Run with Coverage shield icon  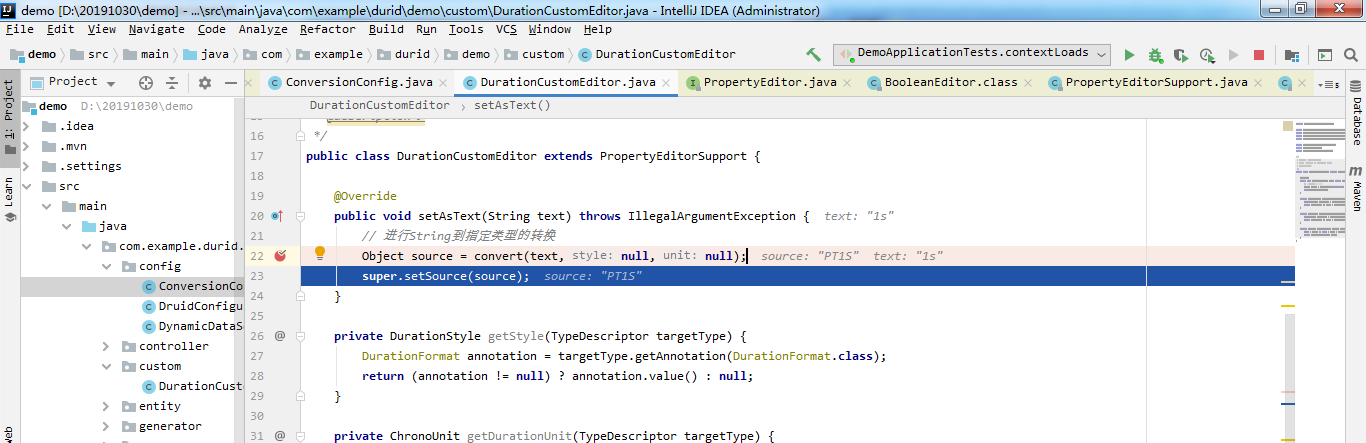click(1181, 55)
